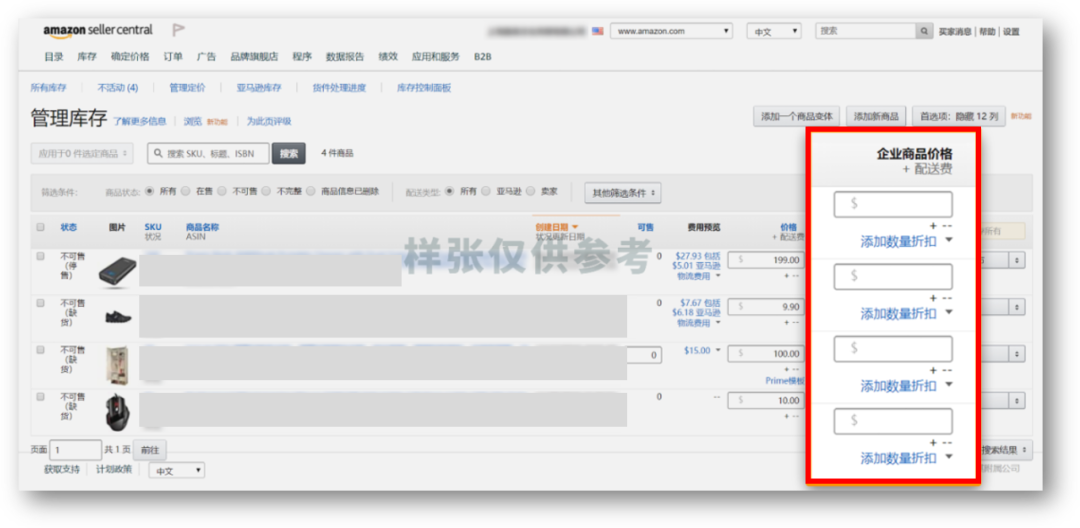Image resolution: width=1080 pixels, height=528 pixels.
Task: Select the 在售 product status radio button
Action: tap(187, 191)
